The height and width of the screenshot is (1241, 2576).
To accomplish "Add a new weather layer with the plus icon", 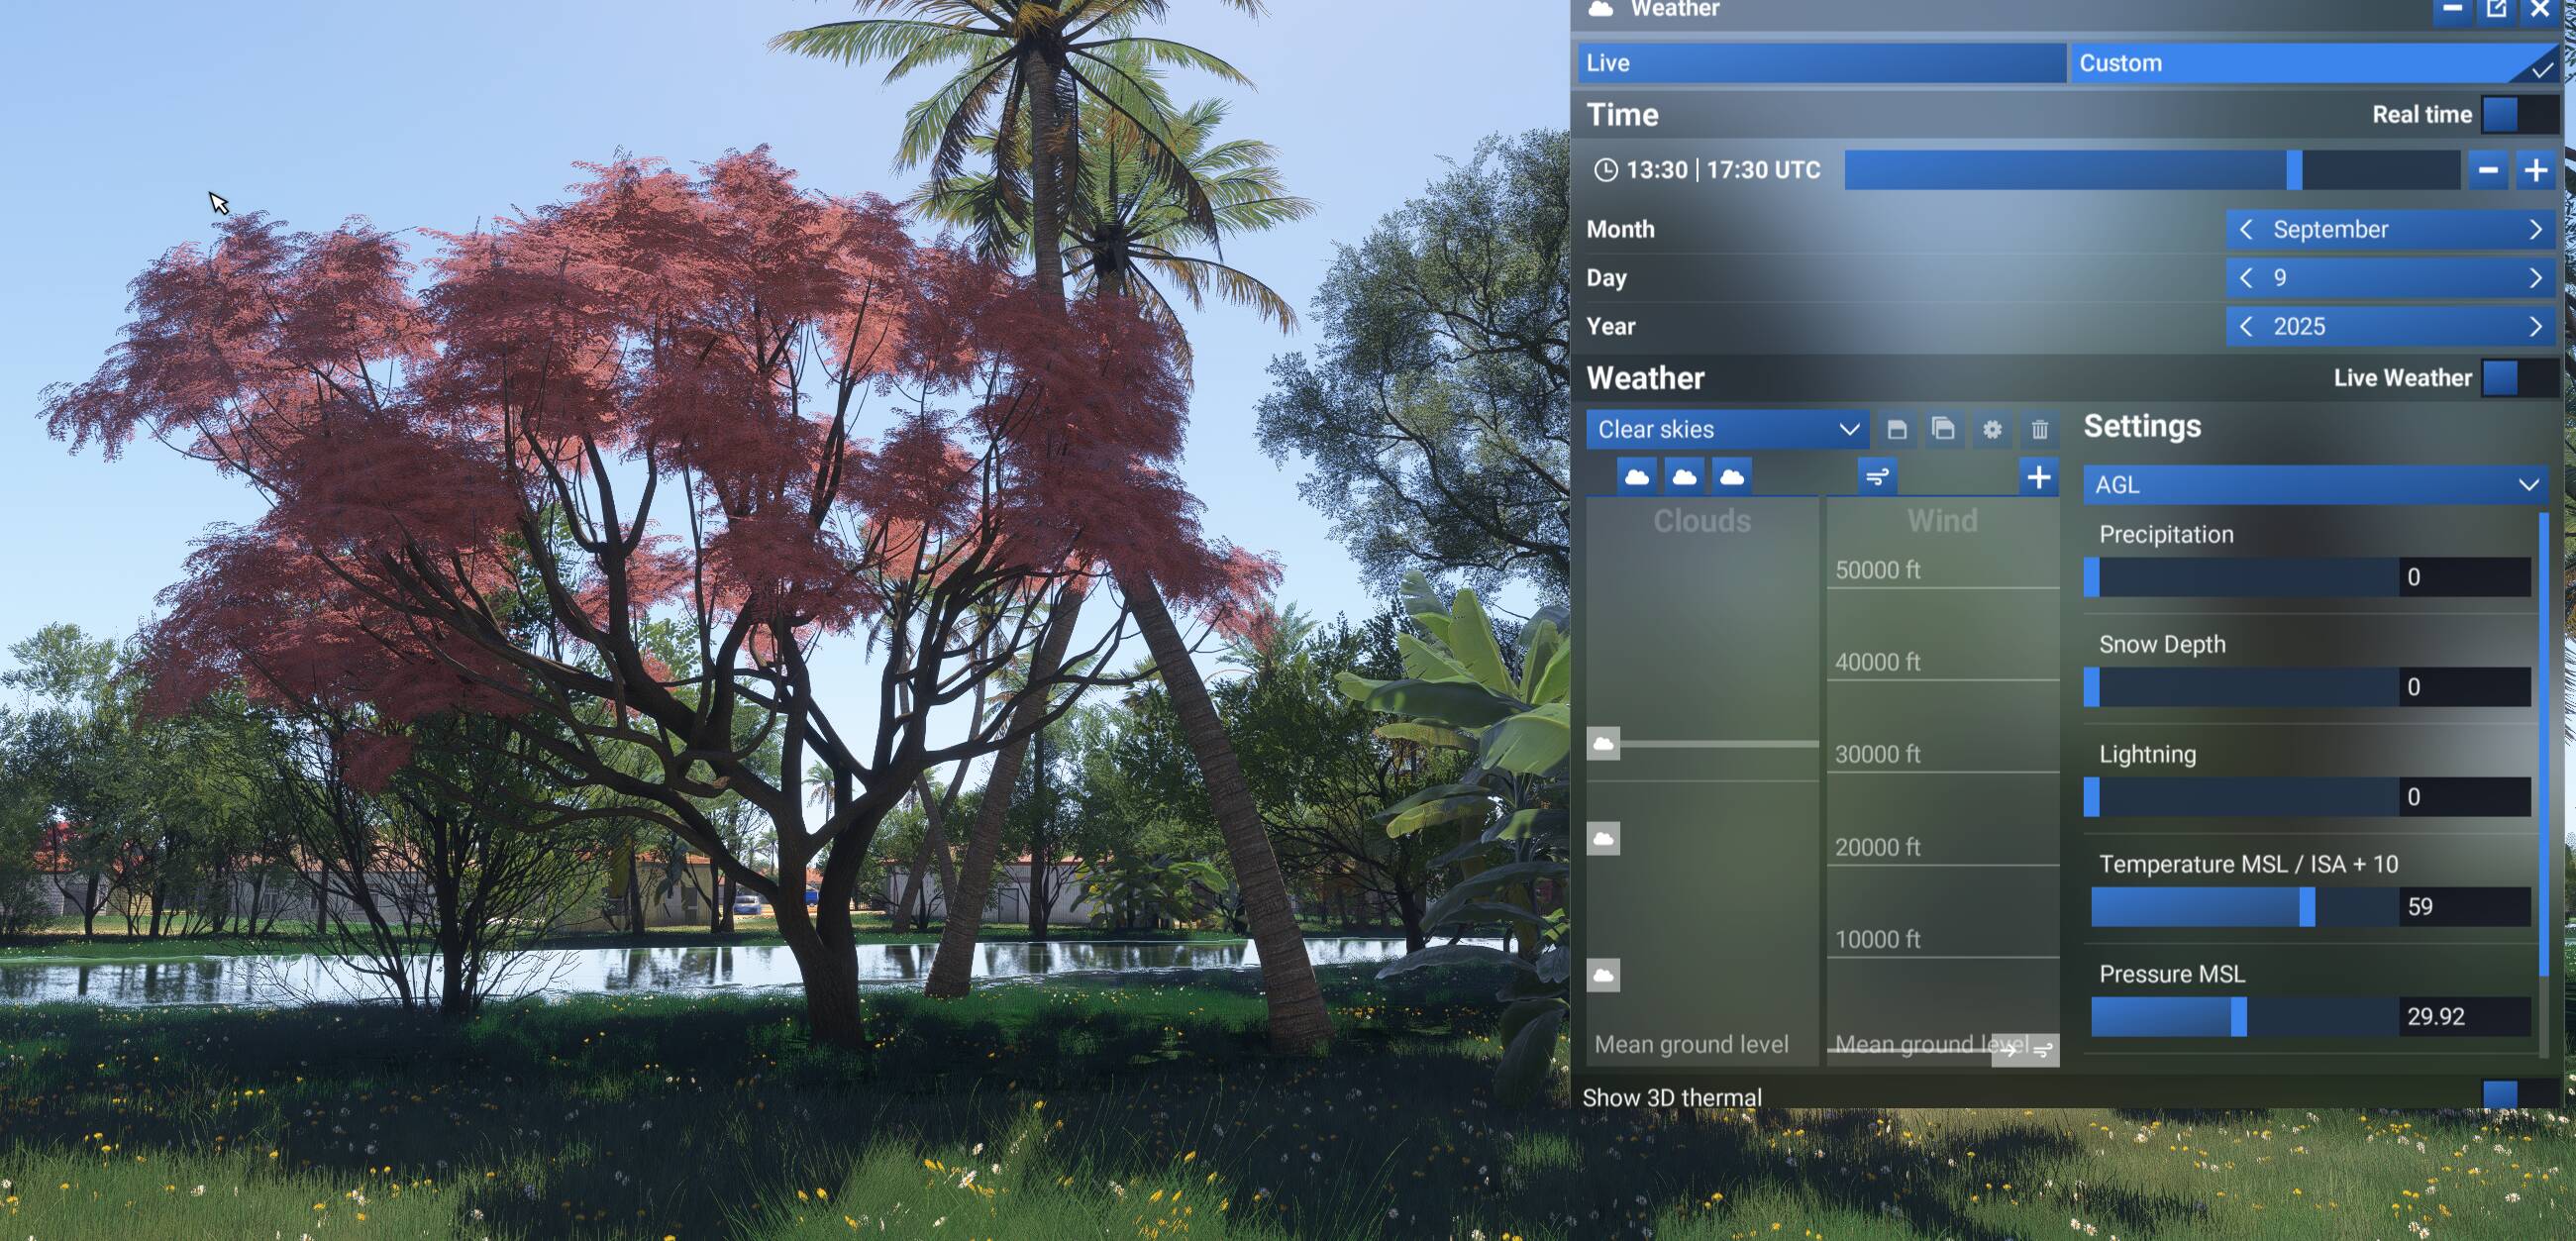I will (2040, 477).
